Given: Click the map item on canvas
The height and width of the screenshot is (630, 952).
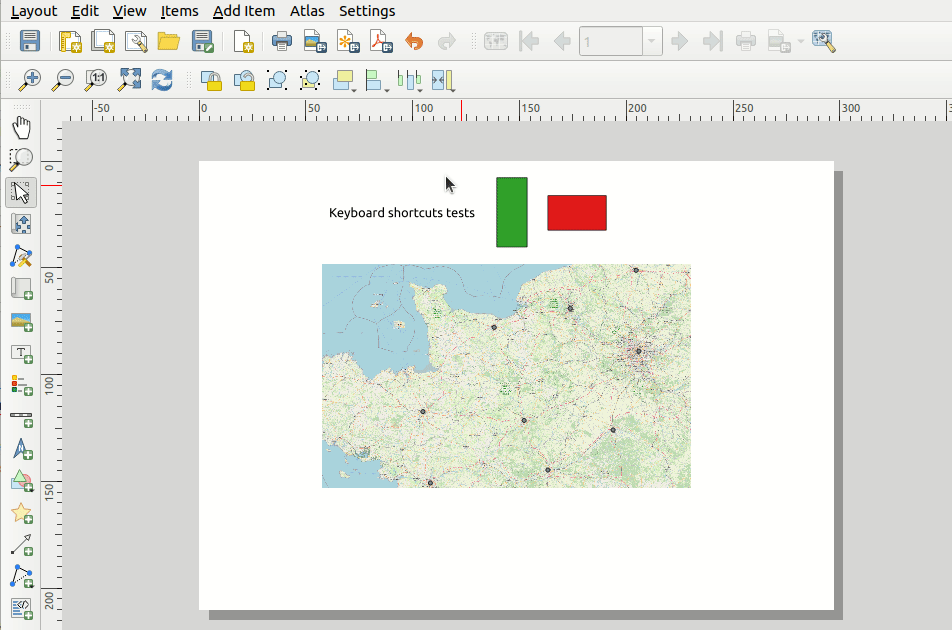Looking at the screenshot, I should tap(506, 376).
